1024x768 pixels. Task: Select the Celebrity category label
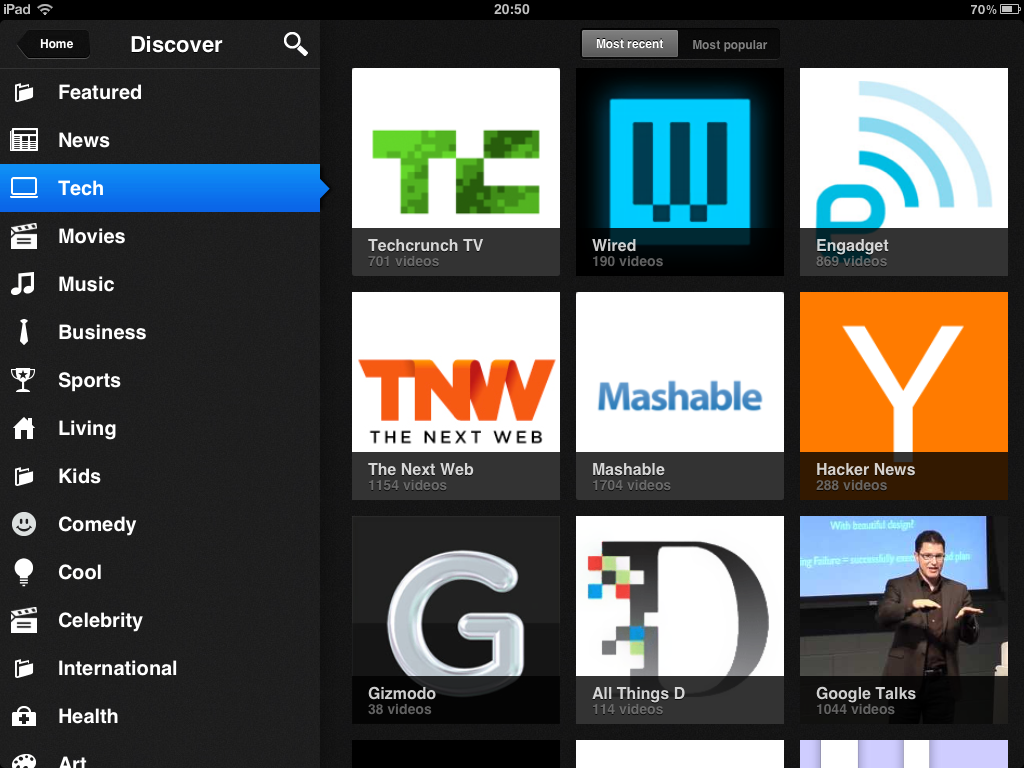click(x=100, y=620)
